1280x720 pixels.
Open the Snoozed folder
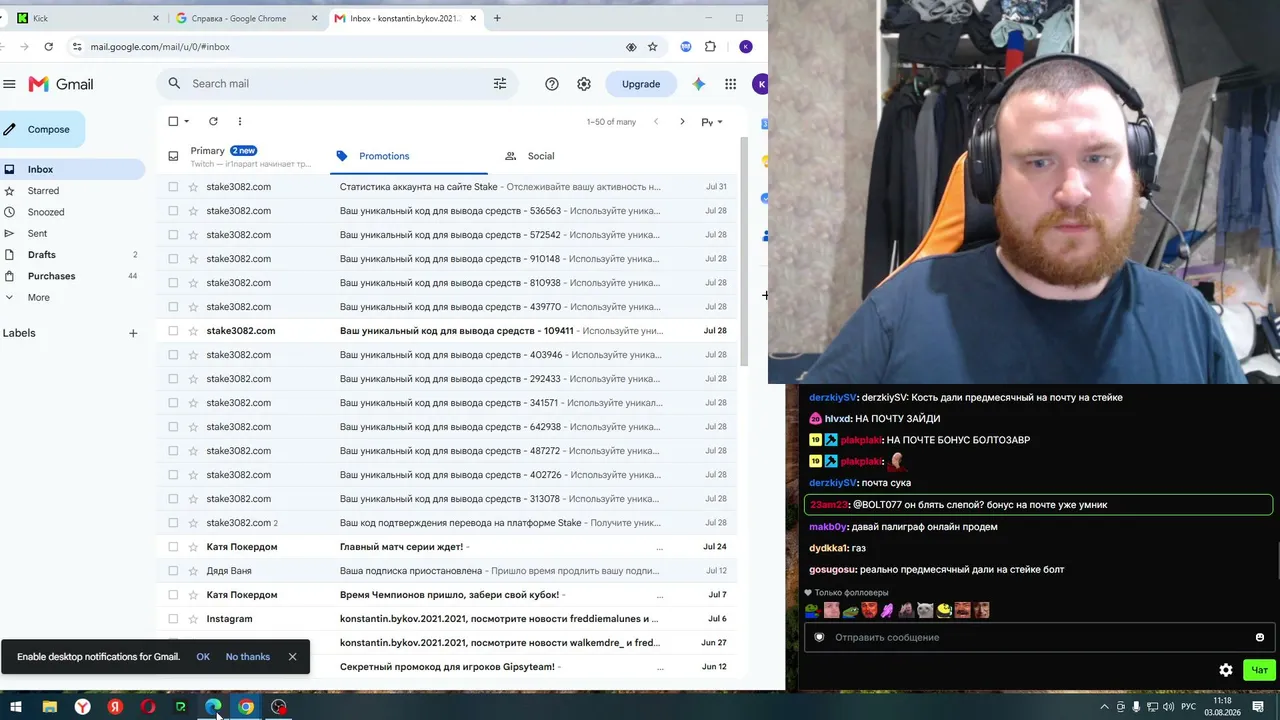pos(72,212)
